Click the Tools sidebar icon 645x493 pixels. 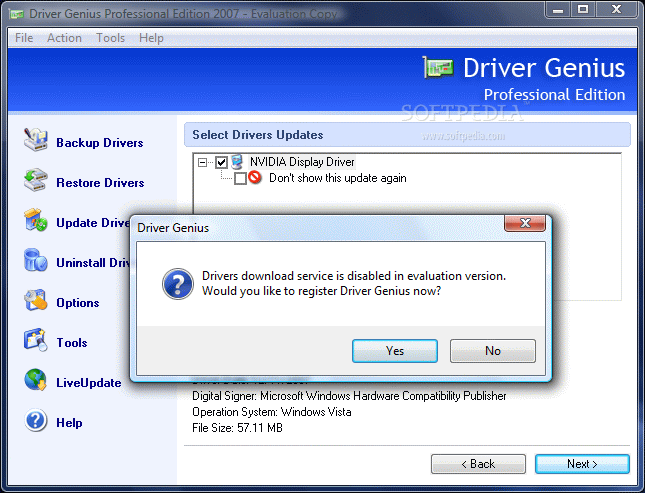click(35, 340)
